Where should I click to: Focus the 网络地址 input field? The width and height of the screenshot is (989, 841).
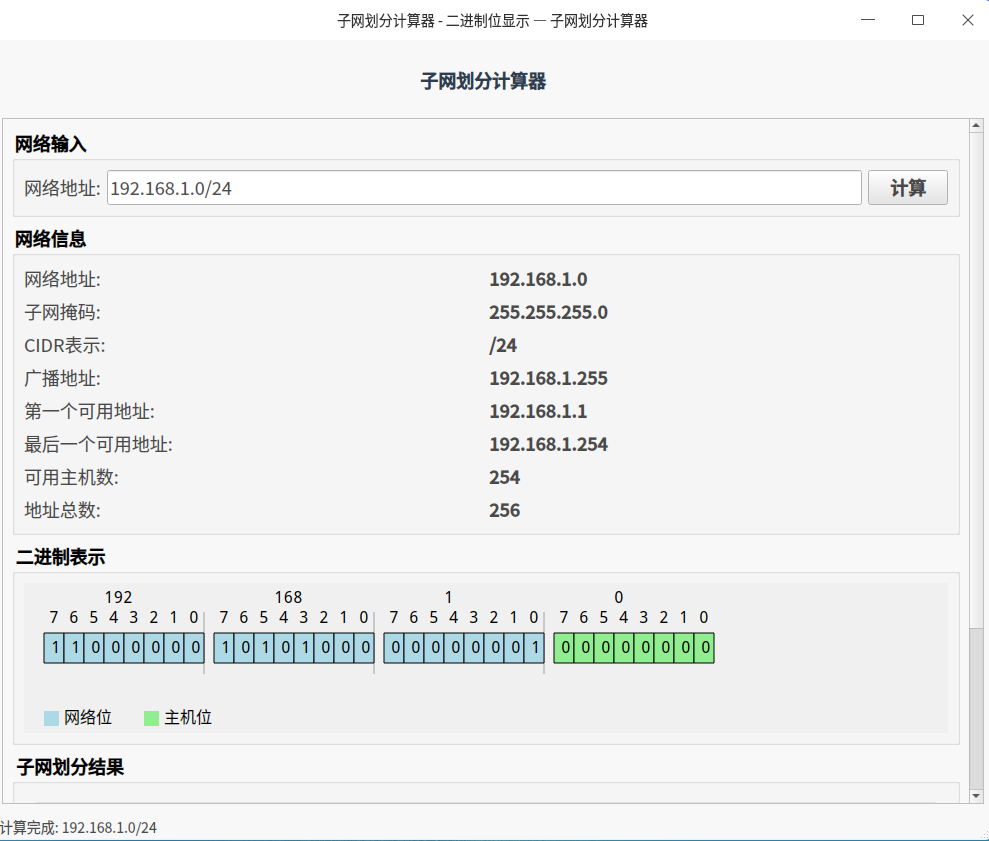click(484, 188)
